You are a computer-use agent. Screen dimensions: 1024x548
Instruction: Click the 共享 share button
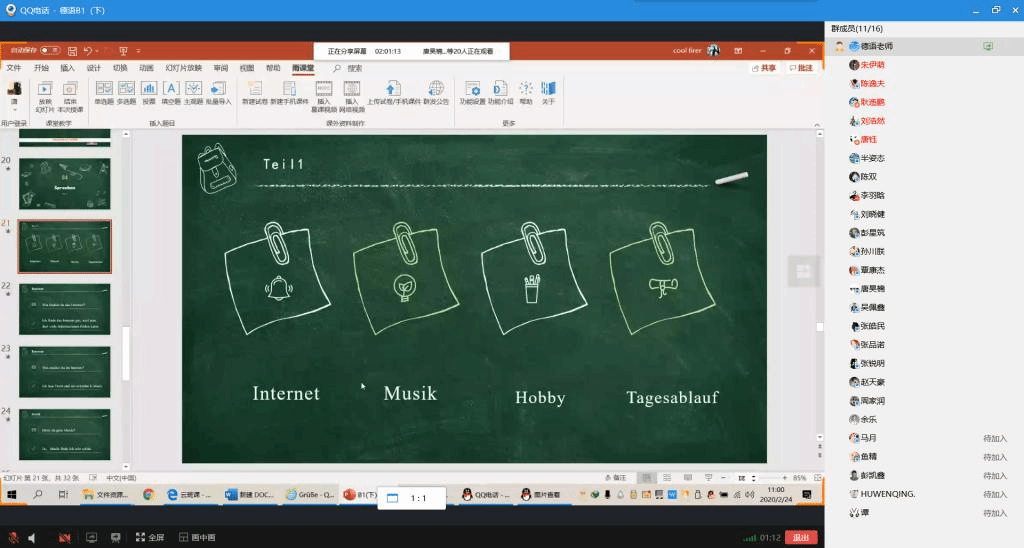(764, 68)
